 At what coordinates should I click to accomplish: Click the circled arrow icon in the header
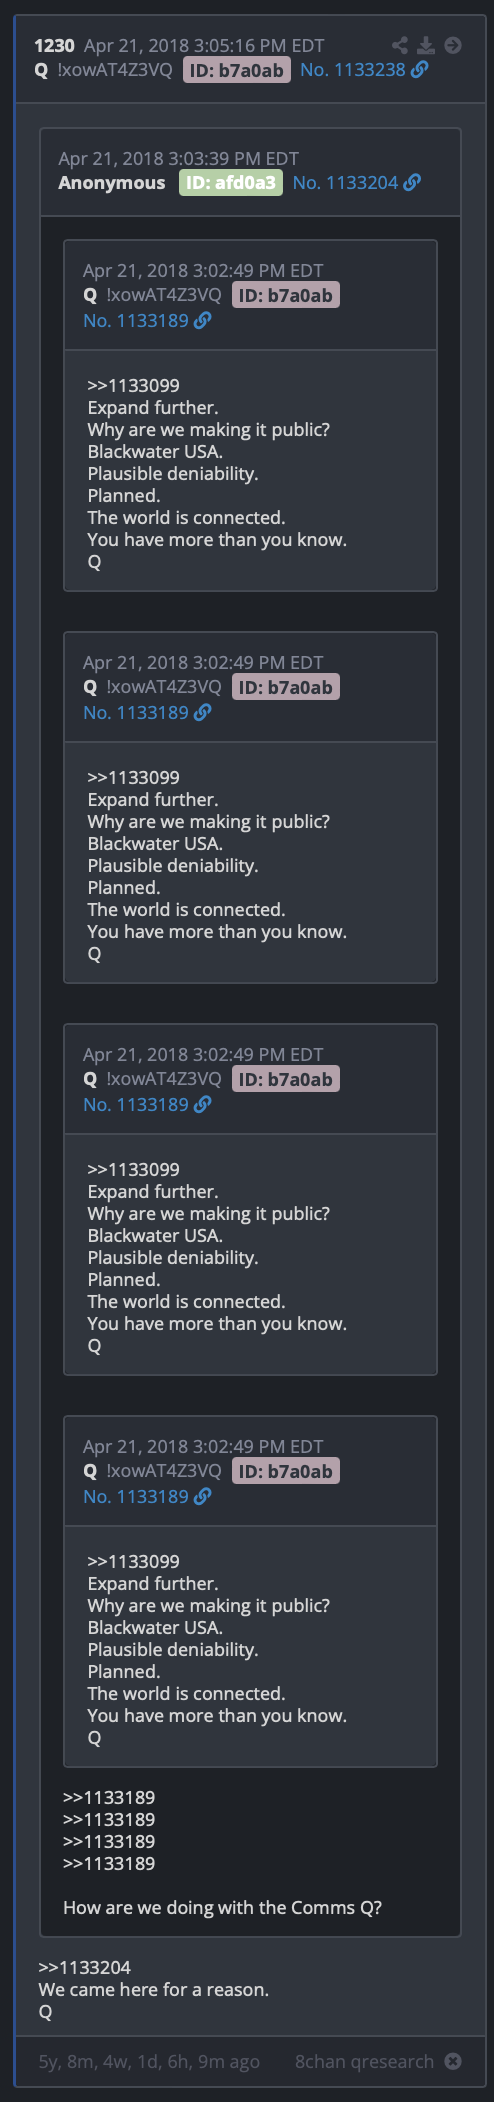[x=453, y=45]
